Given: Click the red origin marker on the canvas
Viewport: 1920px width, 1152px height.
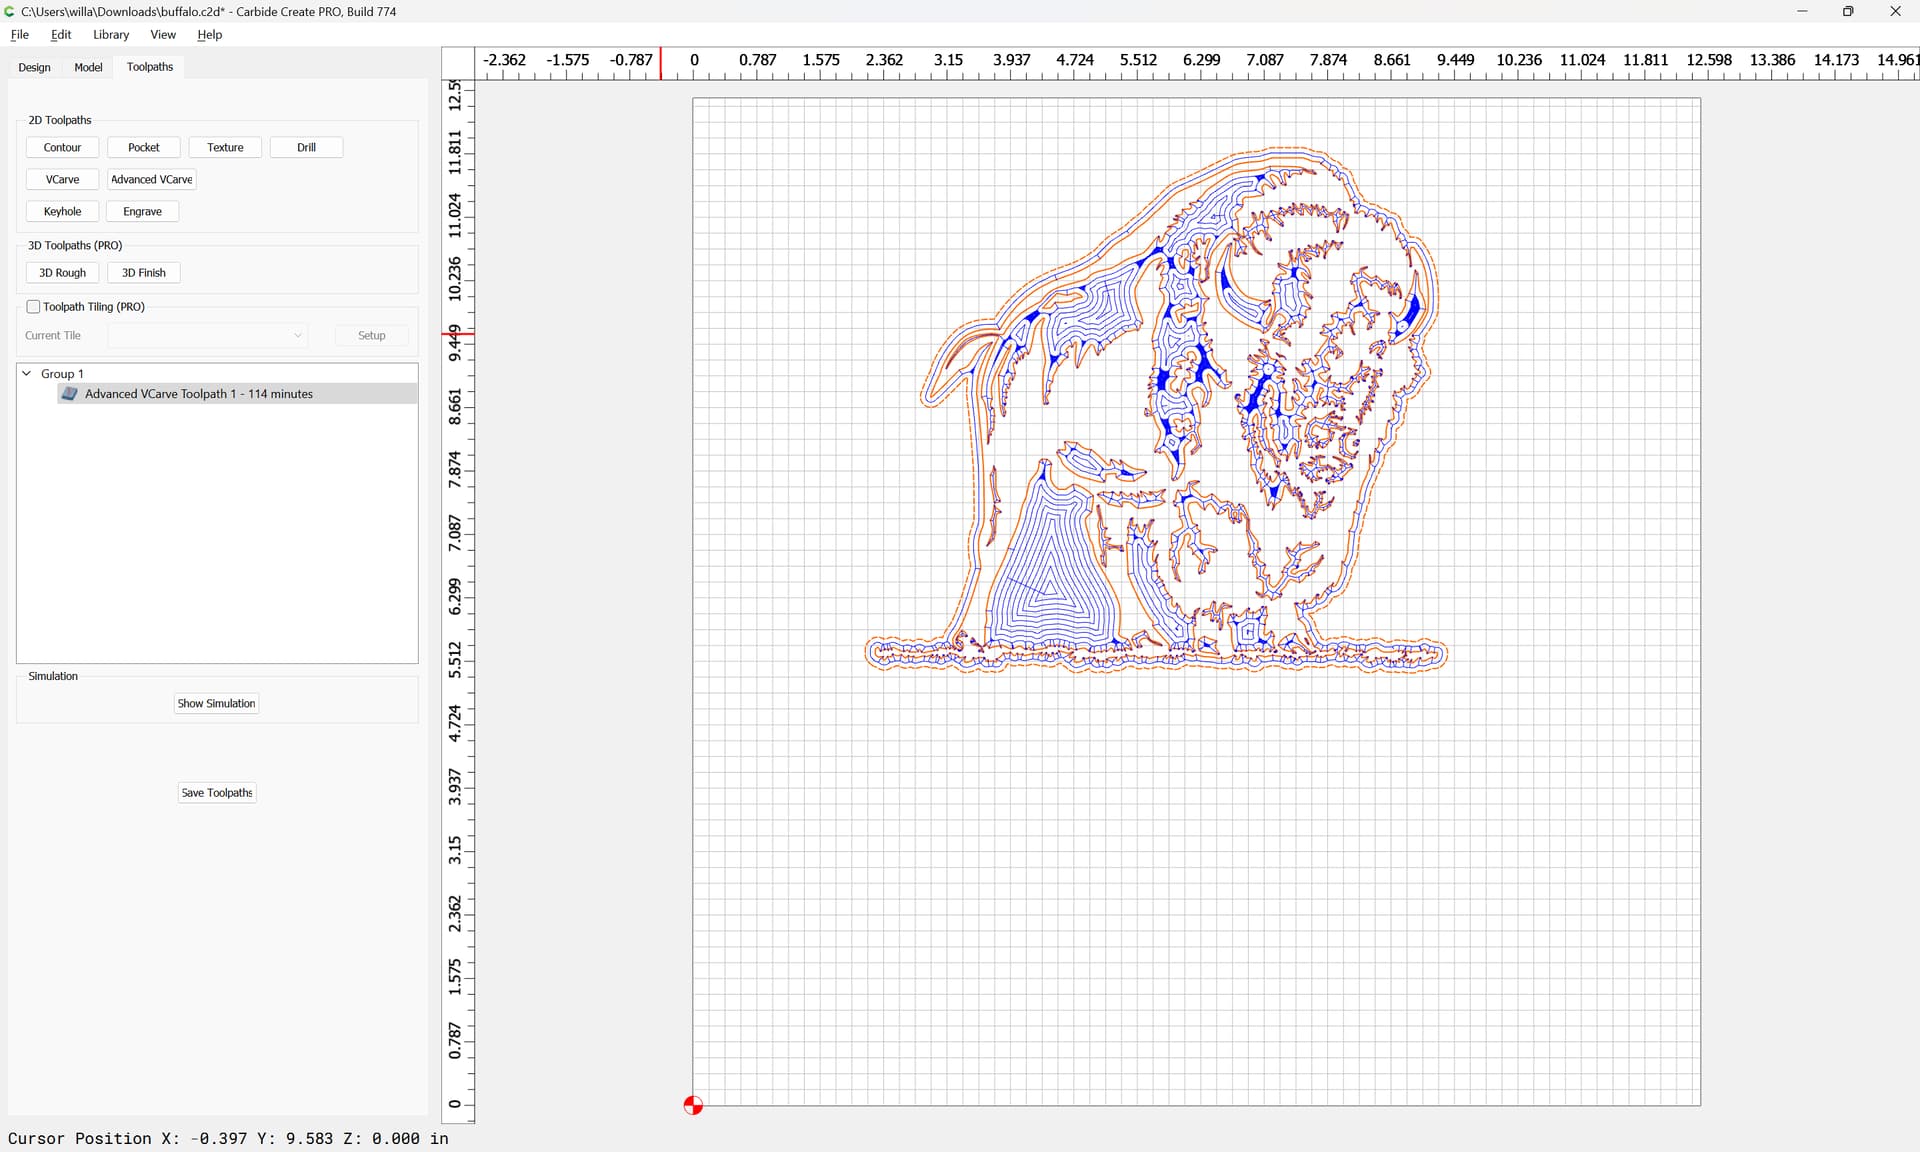Looking at the screenshot, I should (693, 1105).
